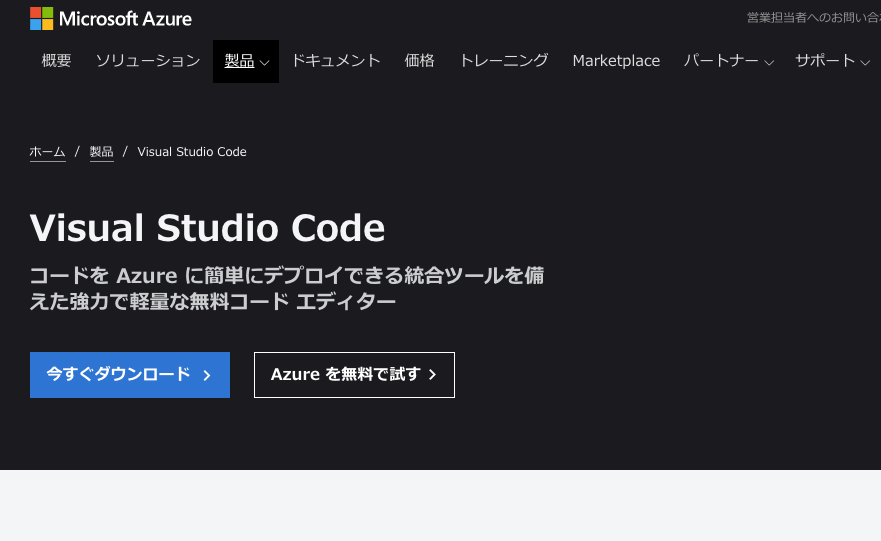This screenshot has width=881, height=541.
Task: Click the Visual Studio Code page heading
Action: click(207, 228)
